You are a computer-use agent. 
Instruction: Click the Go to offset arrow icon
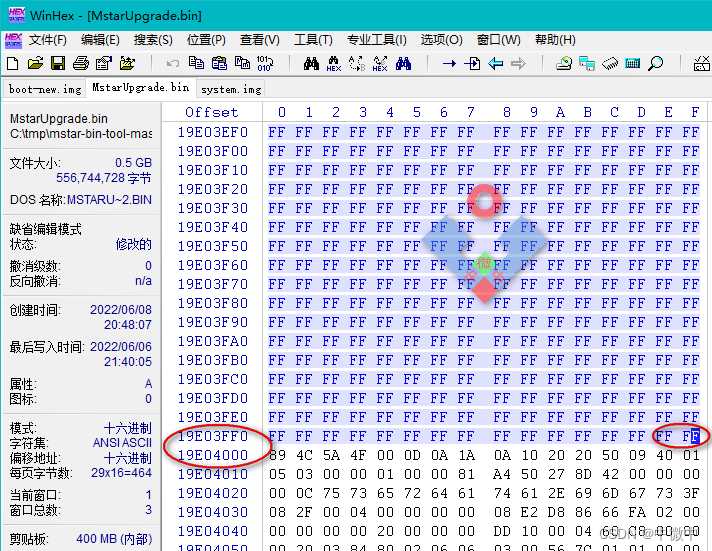(x=449, y=64)
